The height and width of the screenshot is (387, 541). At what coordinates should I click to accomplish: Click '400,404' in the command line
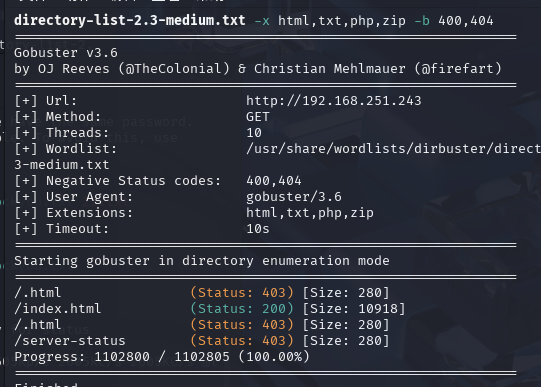pos(466,21)
